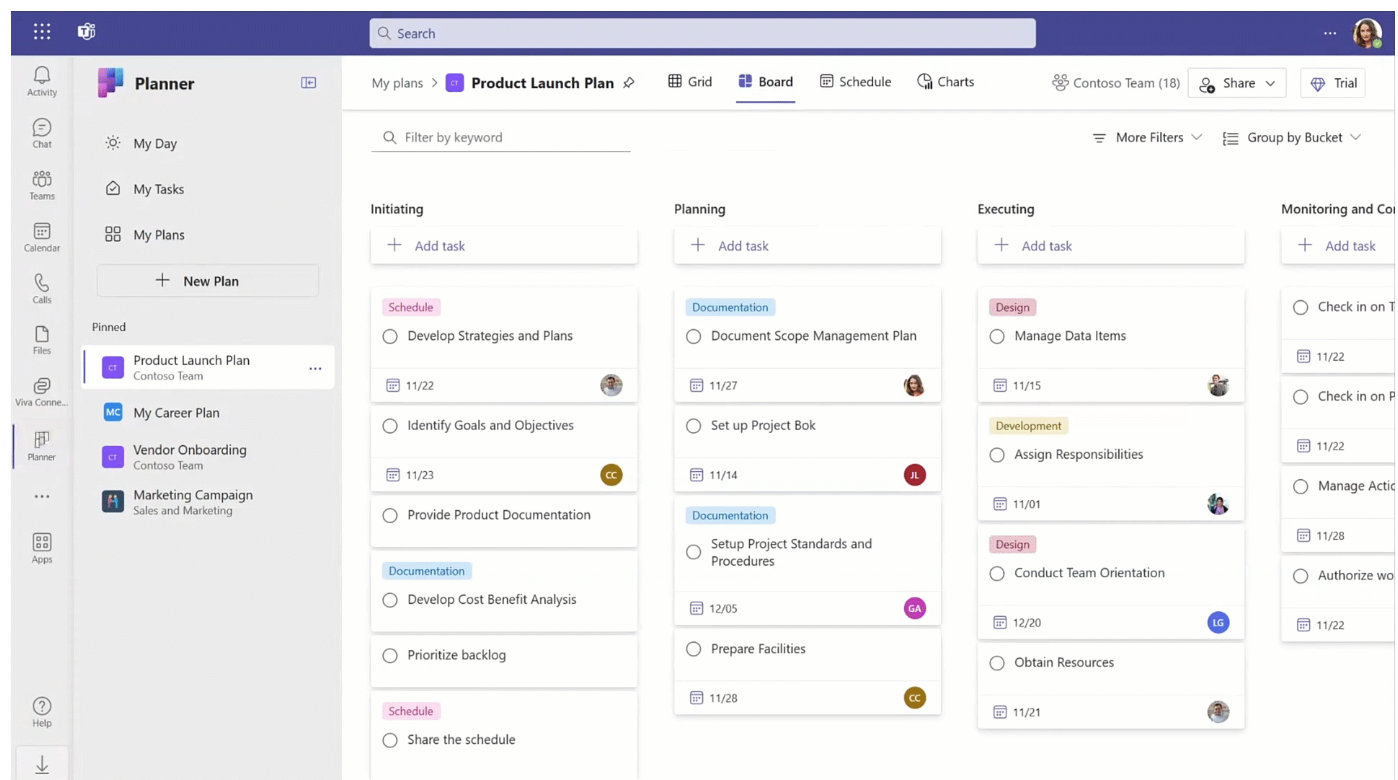
Task: Open the Prepare Facilities task card
Action: (808, 671)
